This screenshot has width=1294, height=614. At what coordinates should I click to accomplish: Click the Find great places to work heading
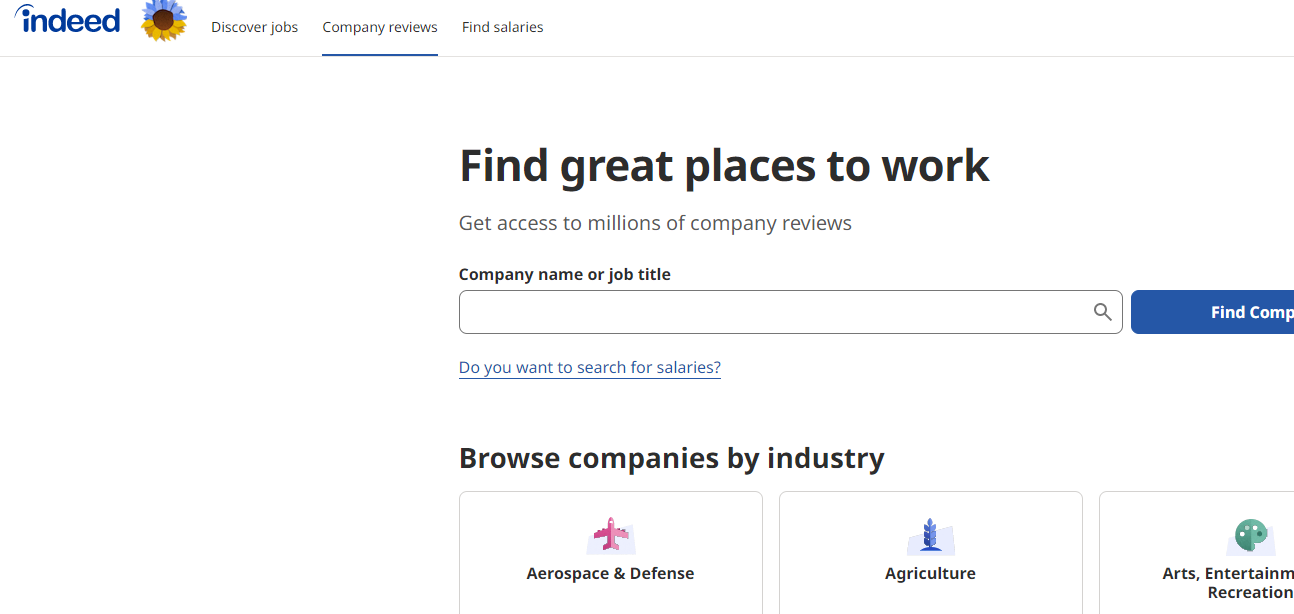(x=724, y=166)
